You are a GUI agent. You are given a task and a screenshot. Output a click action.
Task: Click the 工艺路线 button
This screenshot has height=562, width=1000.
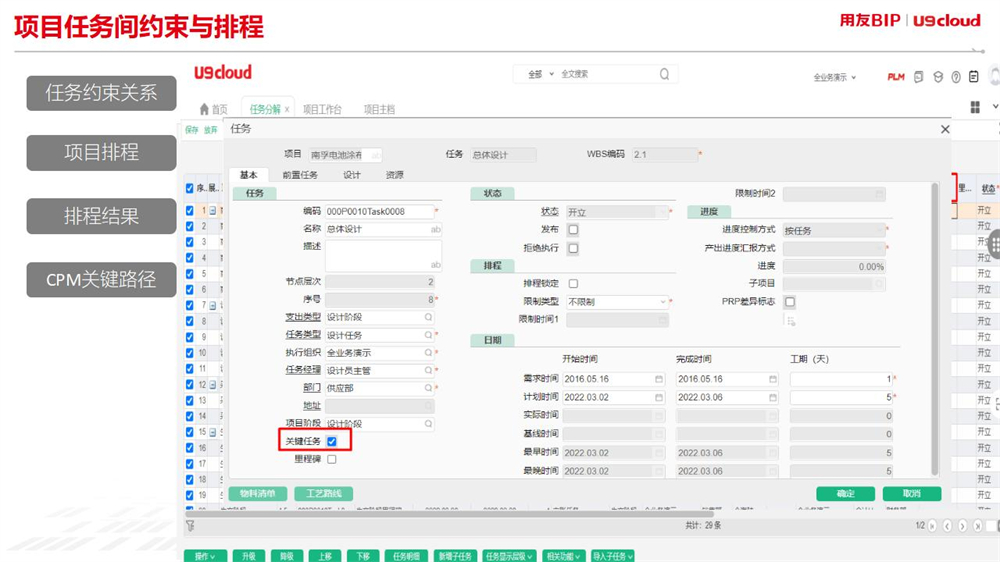pyautogui.click(x=323, y=494)
